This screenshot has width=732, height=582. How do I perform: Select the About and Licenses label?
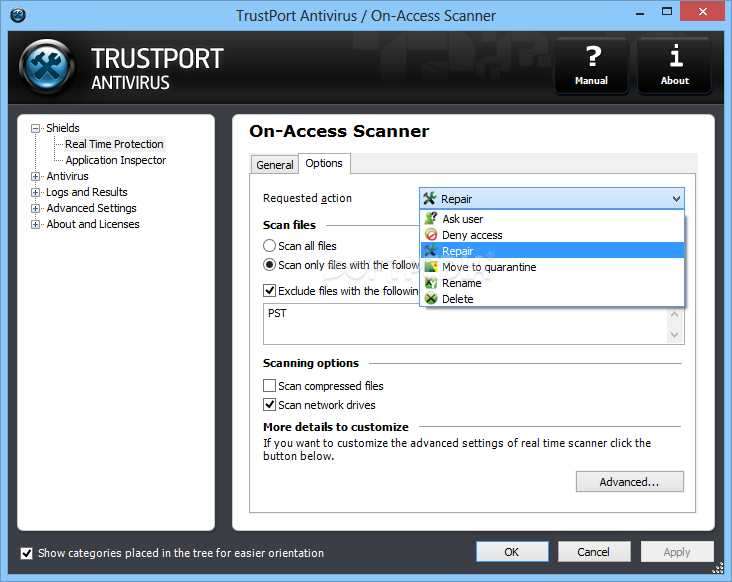pos(92,224)
